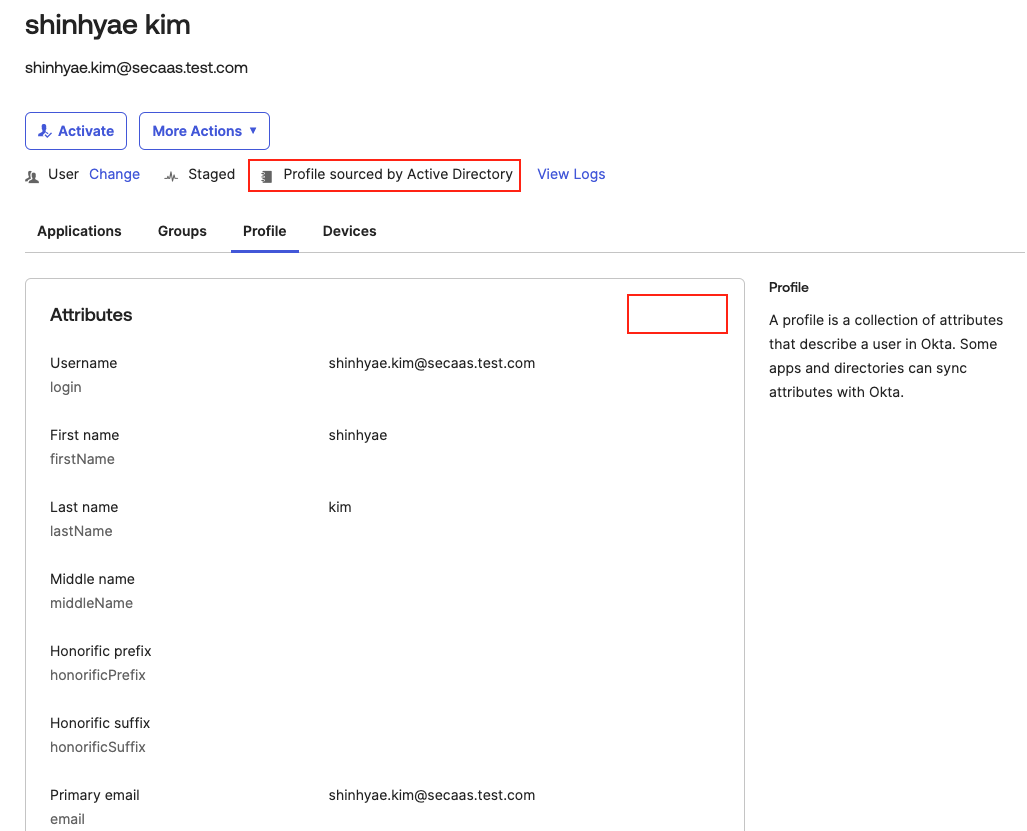Click the Change link beside User
The width and height of the screenshot is (1027, 831).
point(114,174)
